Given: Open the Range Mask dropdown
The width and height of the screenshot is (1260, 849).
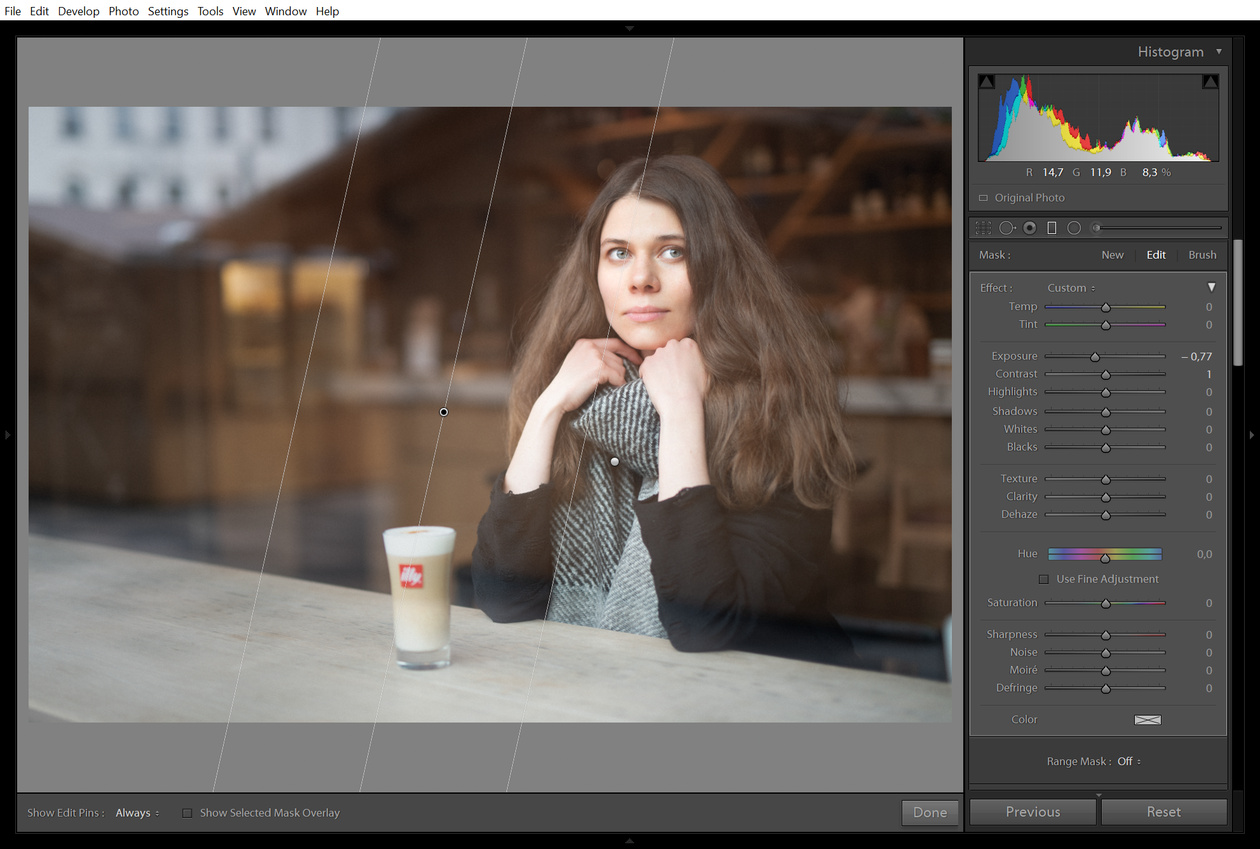Looking at the screenshot, I should 1129,761.
